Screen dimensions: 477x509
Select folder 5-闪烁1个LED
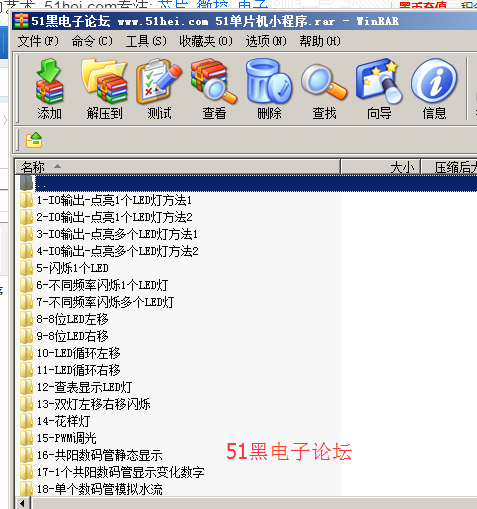click(72, 268)
